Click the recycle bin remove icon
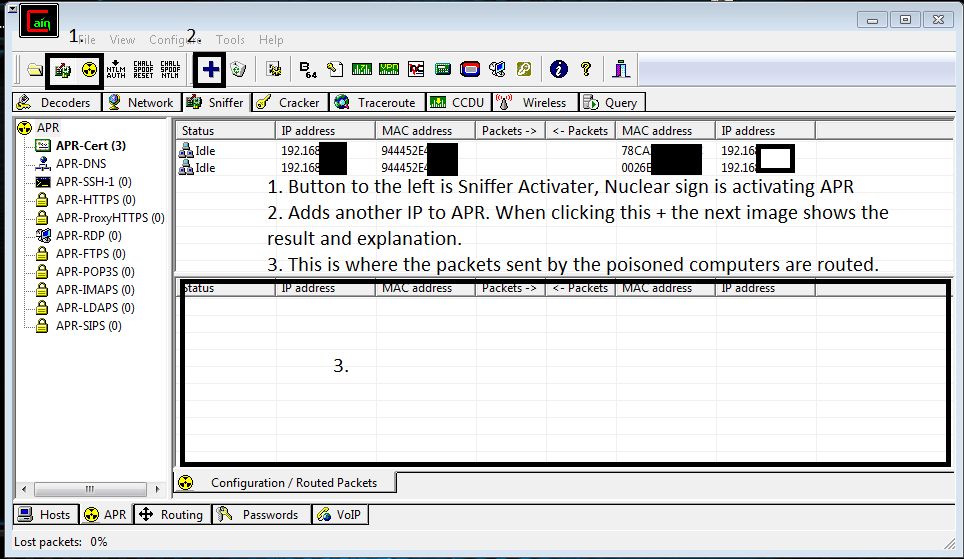 click(238, 69)
